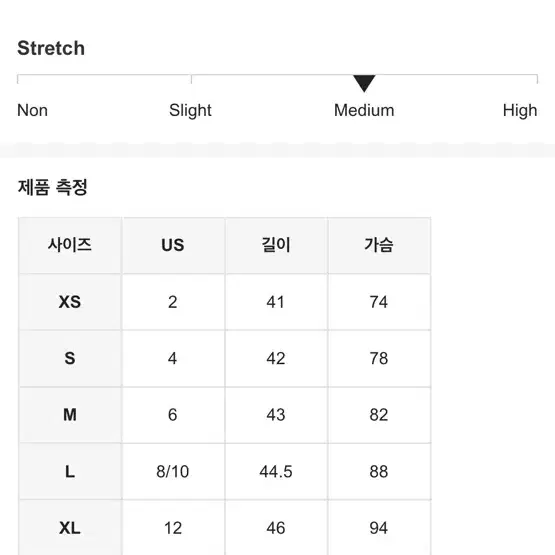The image size is (555, 555).
Task: Click the 8/10 US size cell
Action: click(173, 471)
